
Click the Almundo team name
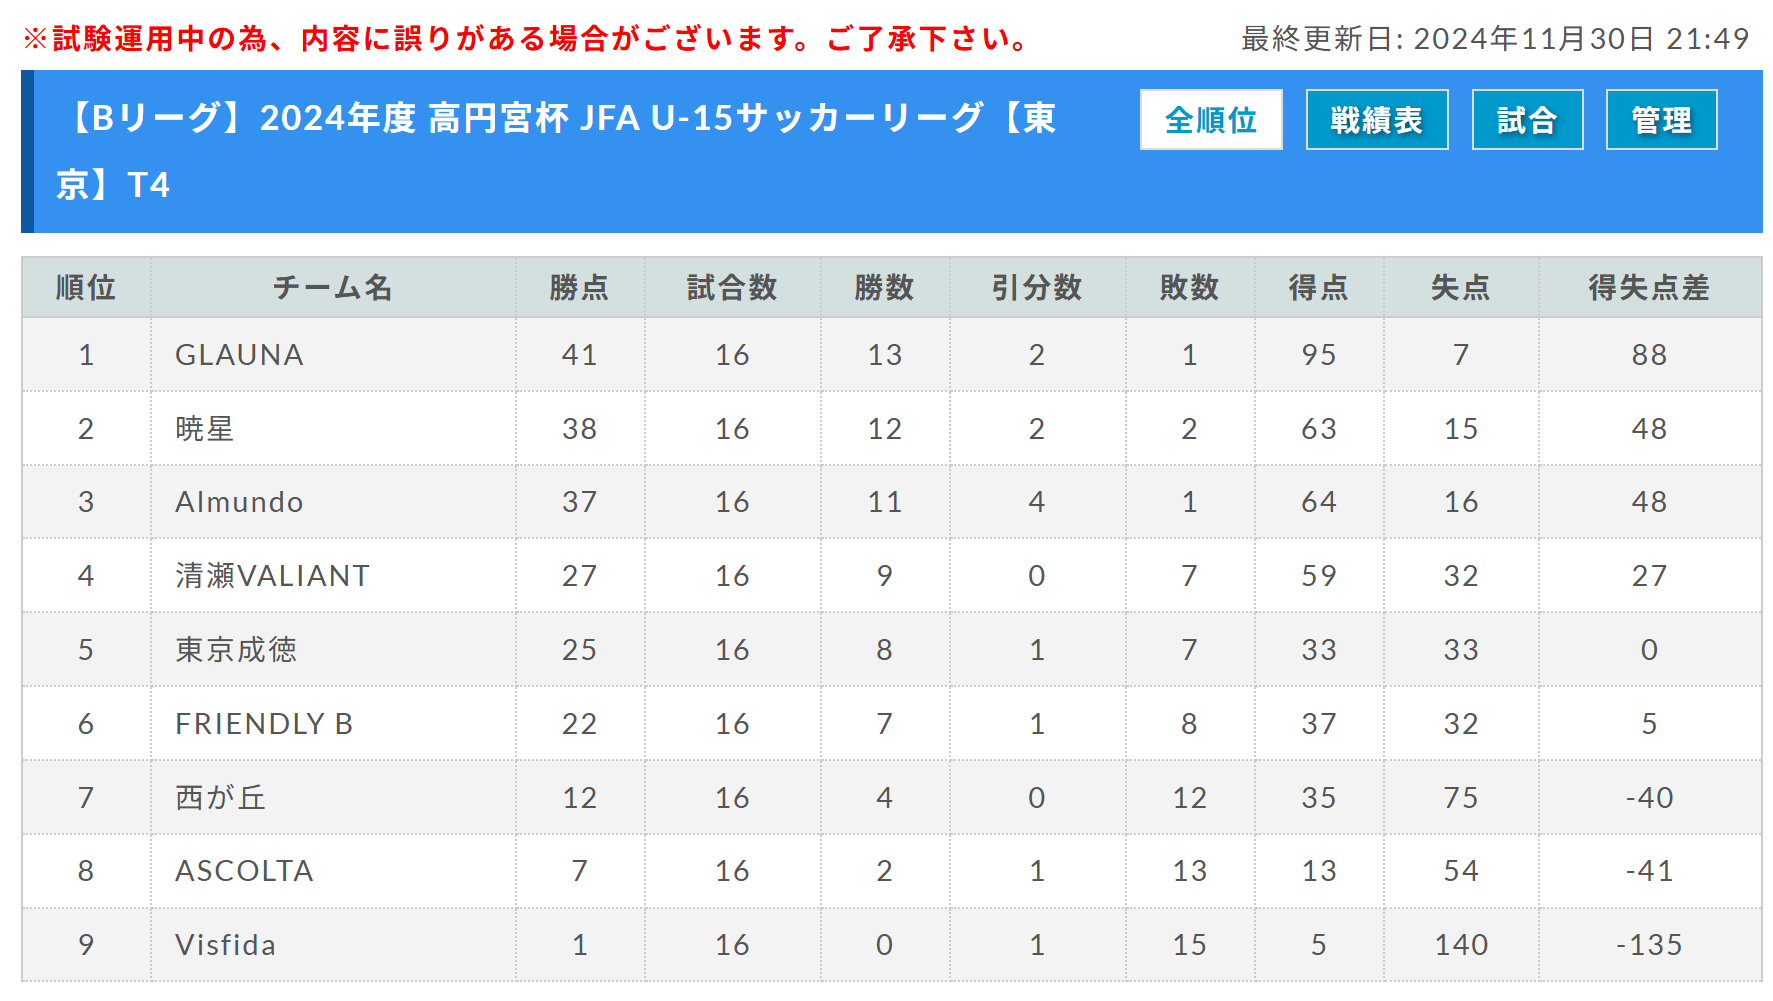pyautogui.click(x=239, y=502)
